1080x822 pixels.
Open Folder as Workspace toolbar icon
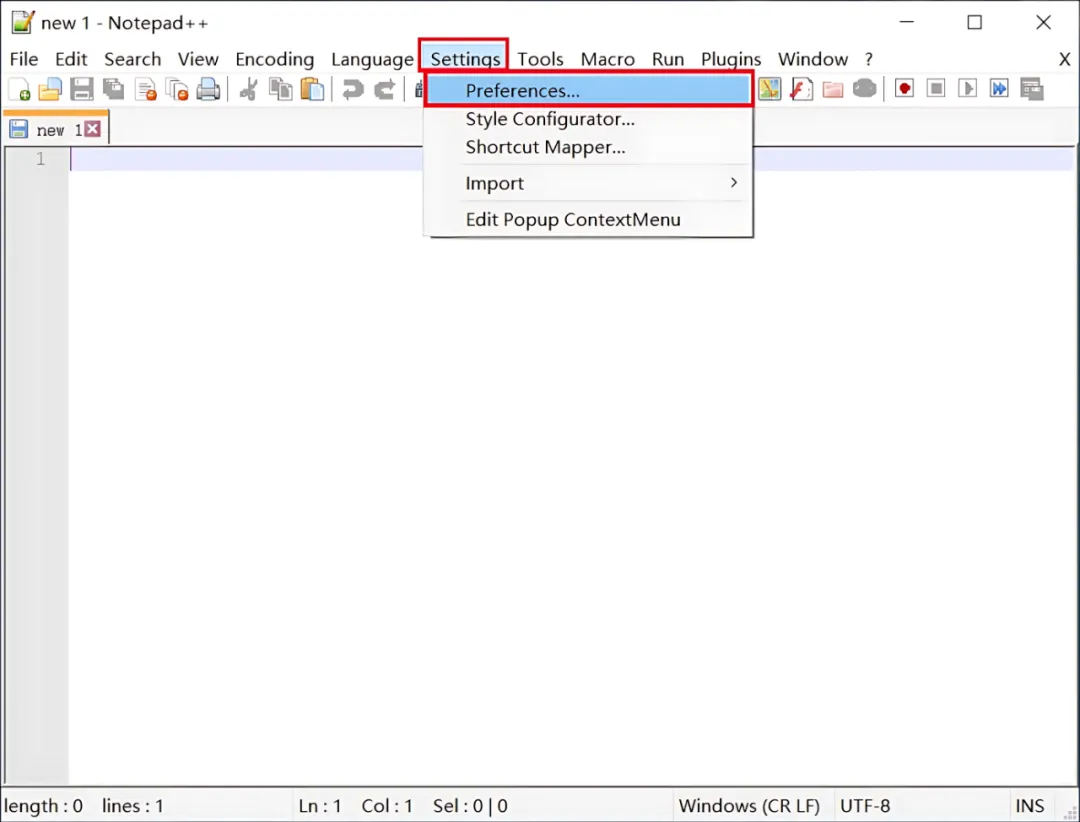point(833,89)
